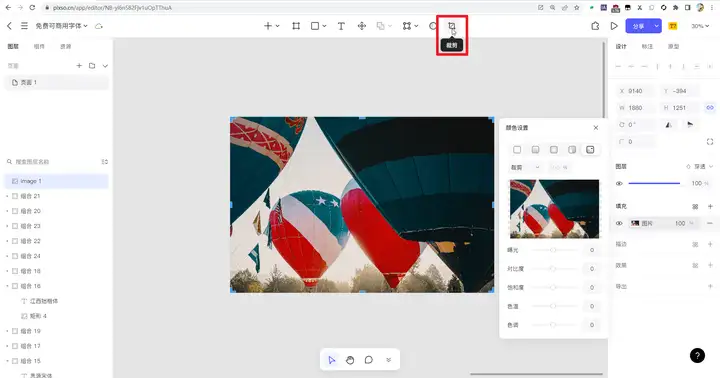The width and height of the screenshot is (720, 378).
Task: Switch to the components tab
Action: point(39,46)
